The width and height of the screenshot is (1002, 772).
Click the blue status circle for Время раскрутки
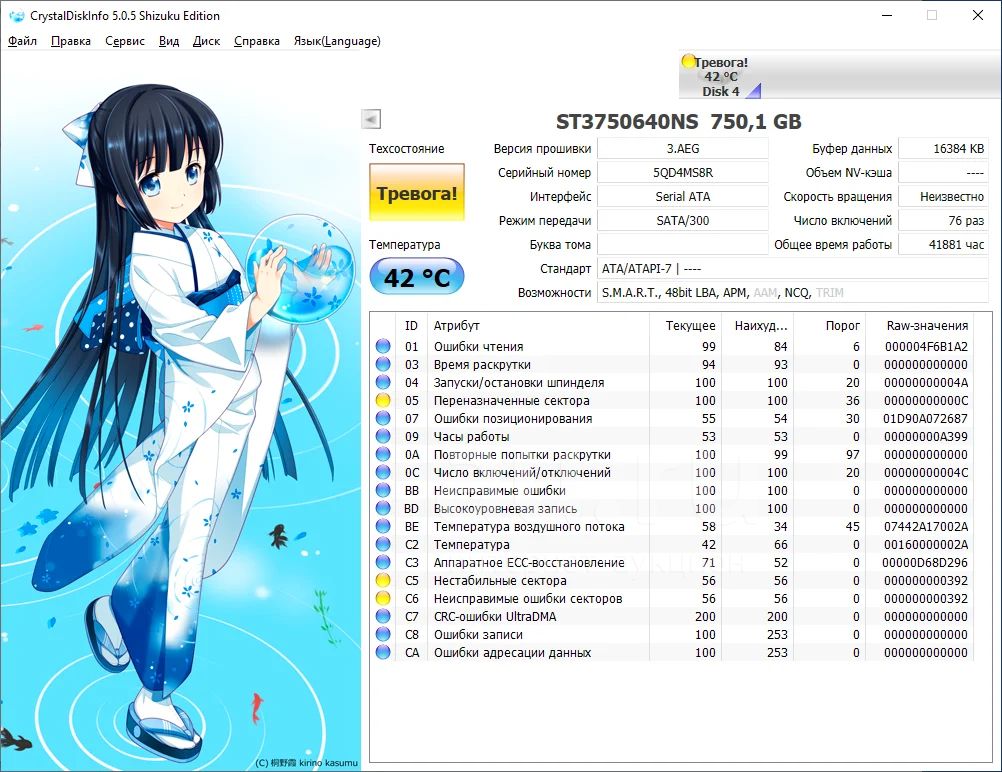pos(383,364)
